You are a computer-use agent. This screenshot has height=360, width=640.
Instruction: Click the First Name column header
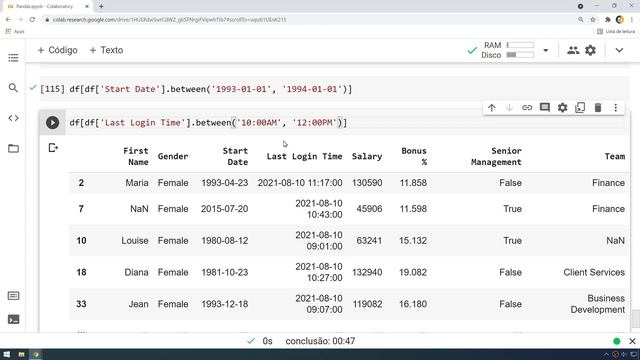point(136,156)
